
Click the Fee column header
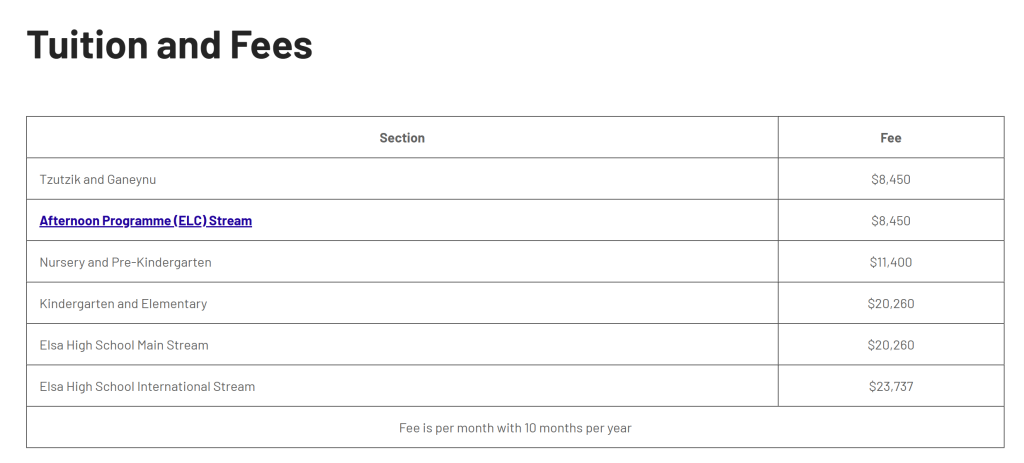tap(890, 138)
